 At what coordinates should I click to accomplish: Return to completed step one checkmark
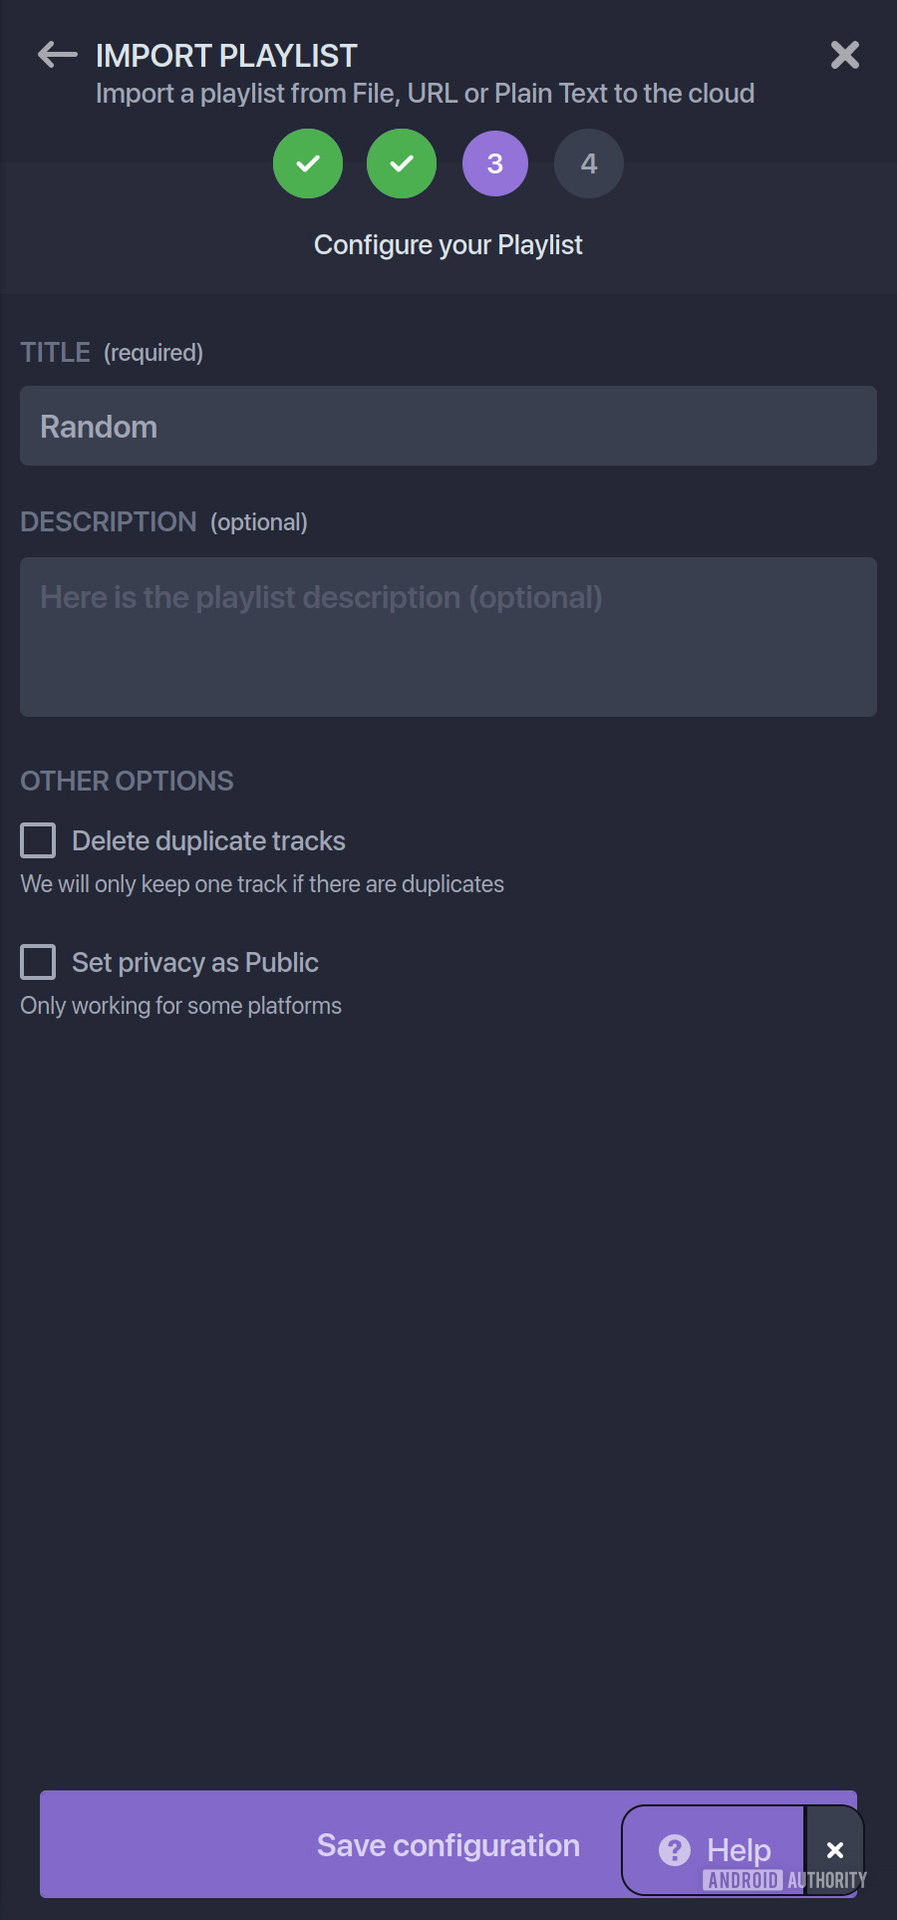coord(308,163)
